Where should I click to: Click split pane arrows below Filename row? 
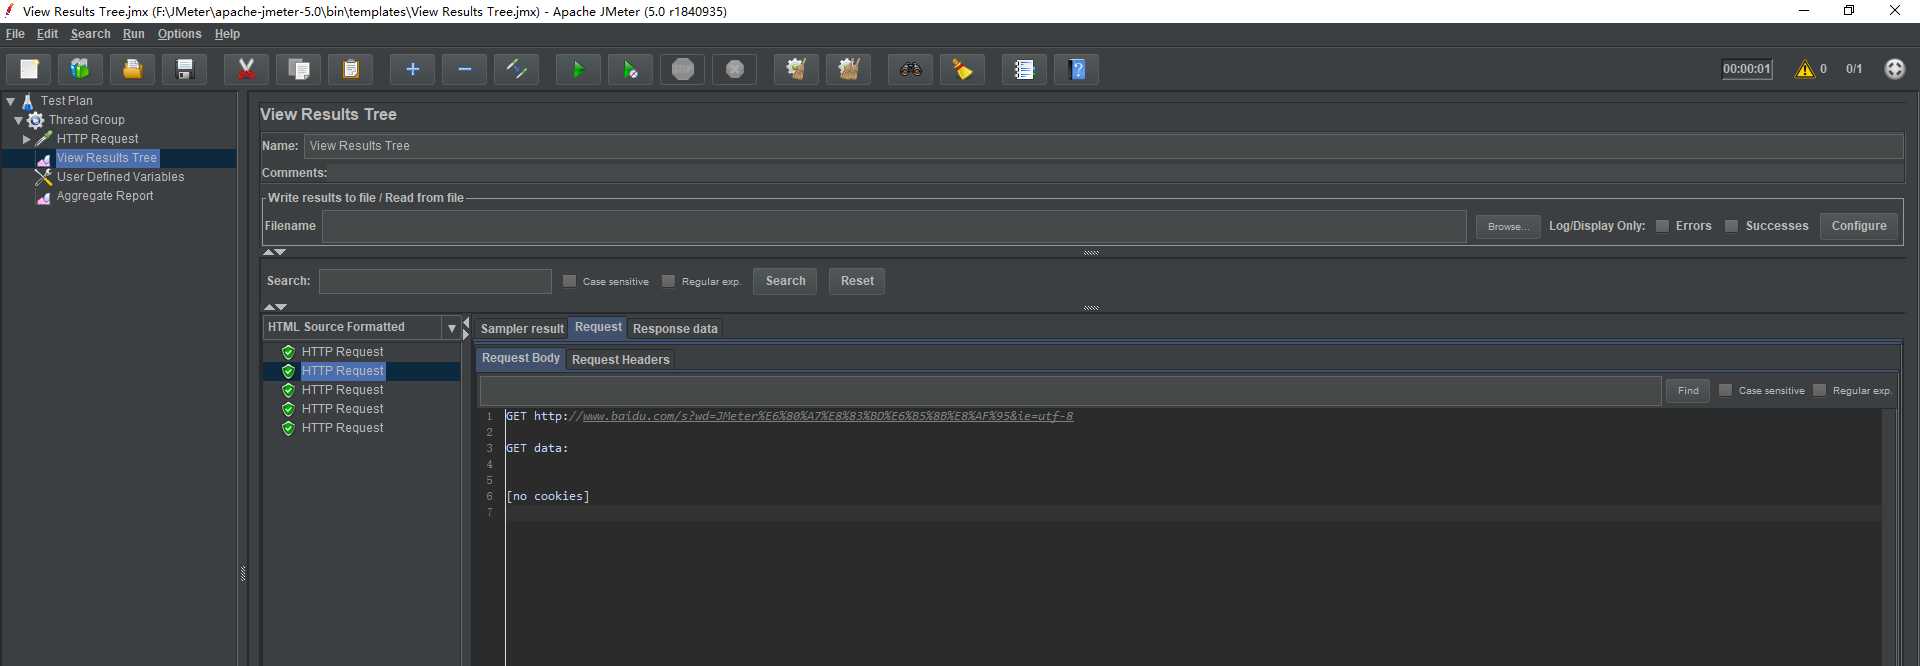tap(274, 252)
